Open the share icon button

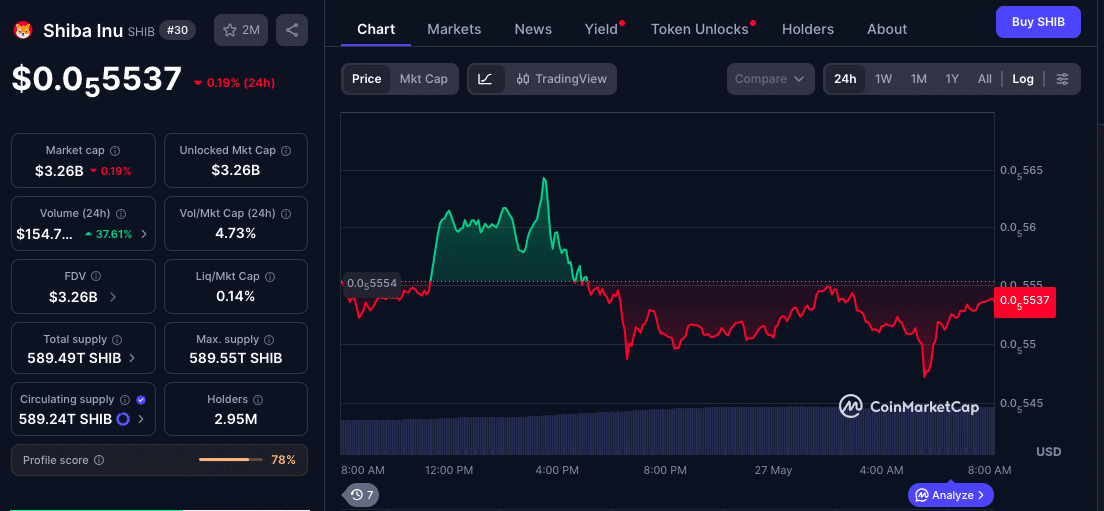click(292, 30)
